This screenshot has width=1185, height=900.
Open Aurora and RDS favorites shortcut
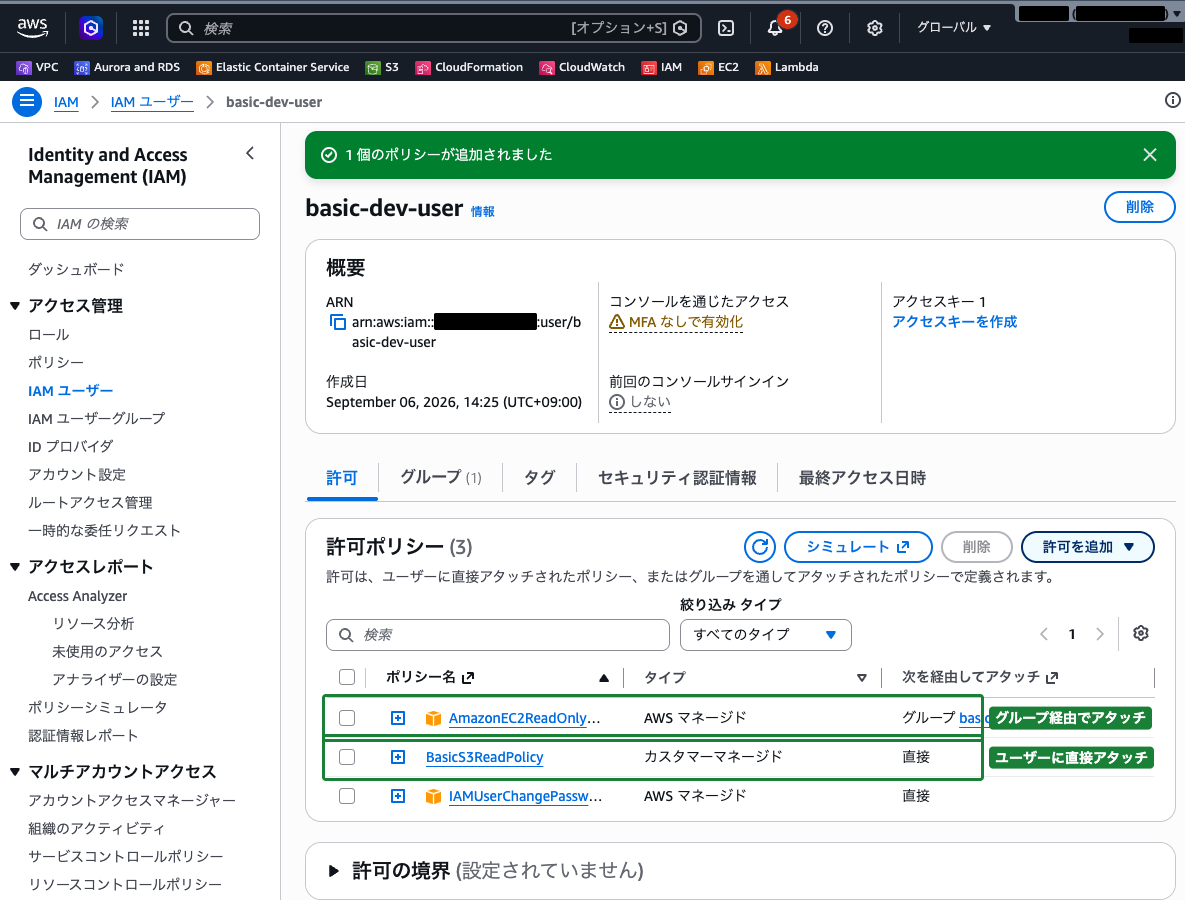(127, 67)
